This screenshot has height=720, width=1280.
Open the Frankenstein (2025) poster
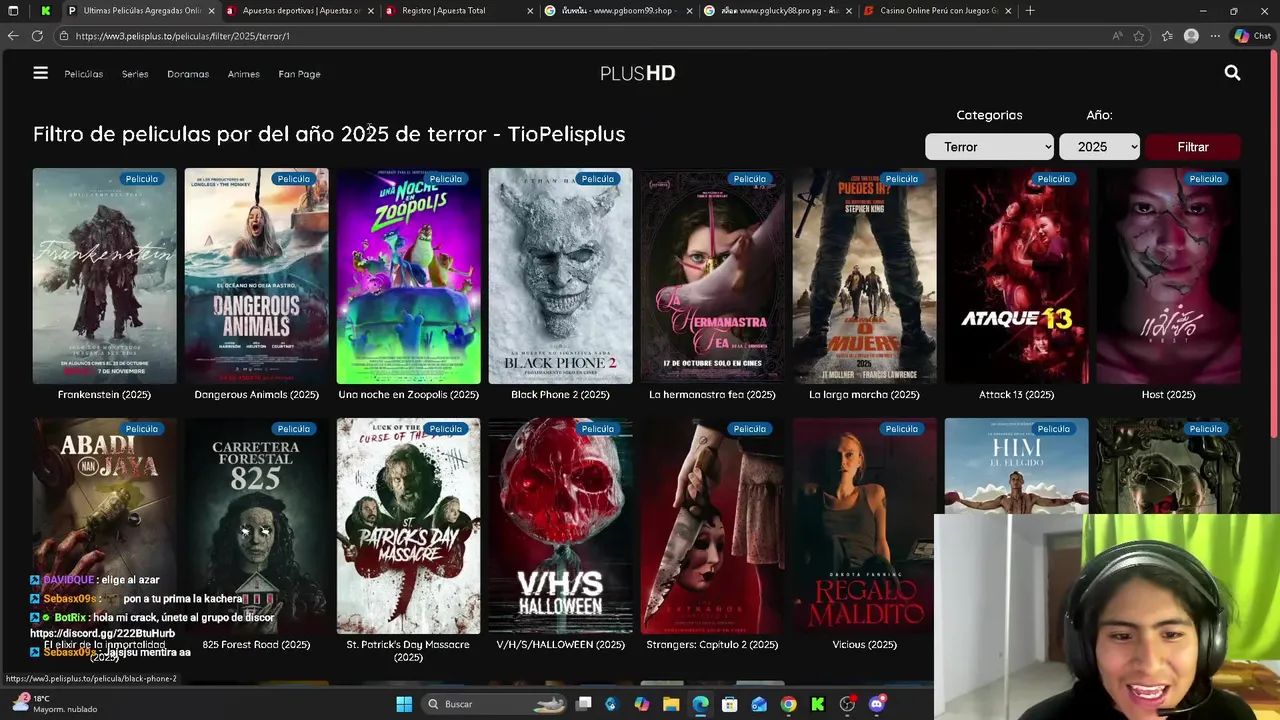pyautogui.click(x=104, y=276)
